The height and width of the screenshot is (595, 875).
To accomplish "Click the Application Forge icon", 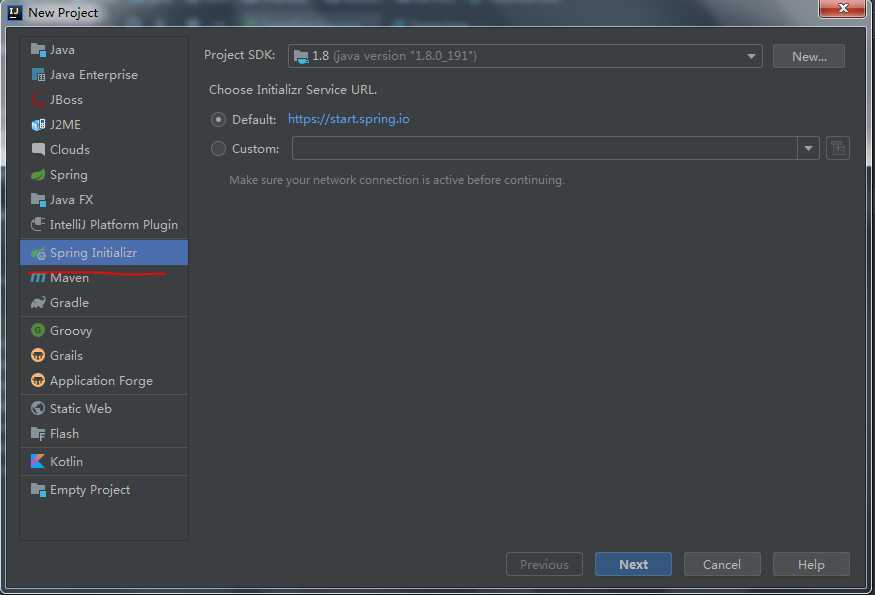I will click(38, 381).
